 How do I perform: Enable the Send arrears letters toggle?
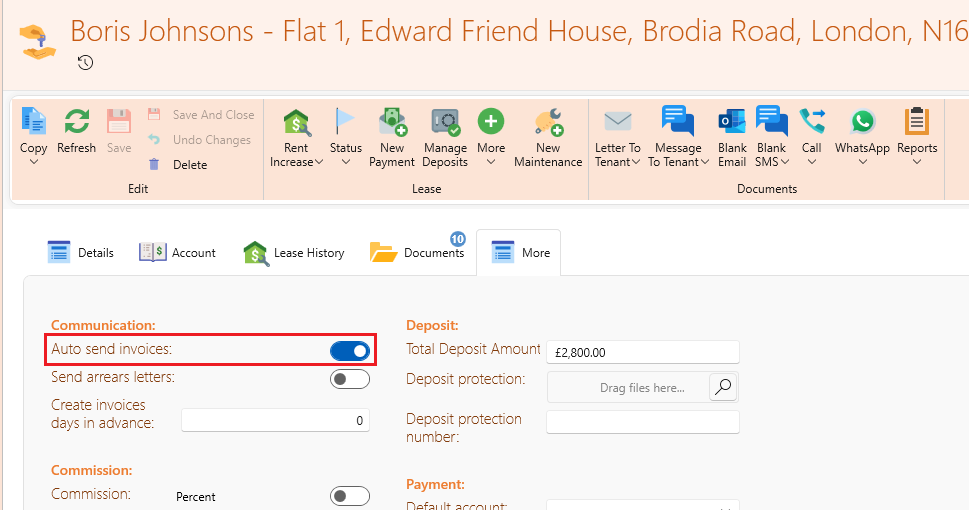click(350, 379)
